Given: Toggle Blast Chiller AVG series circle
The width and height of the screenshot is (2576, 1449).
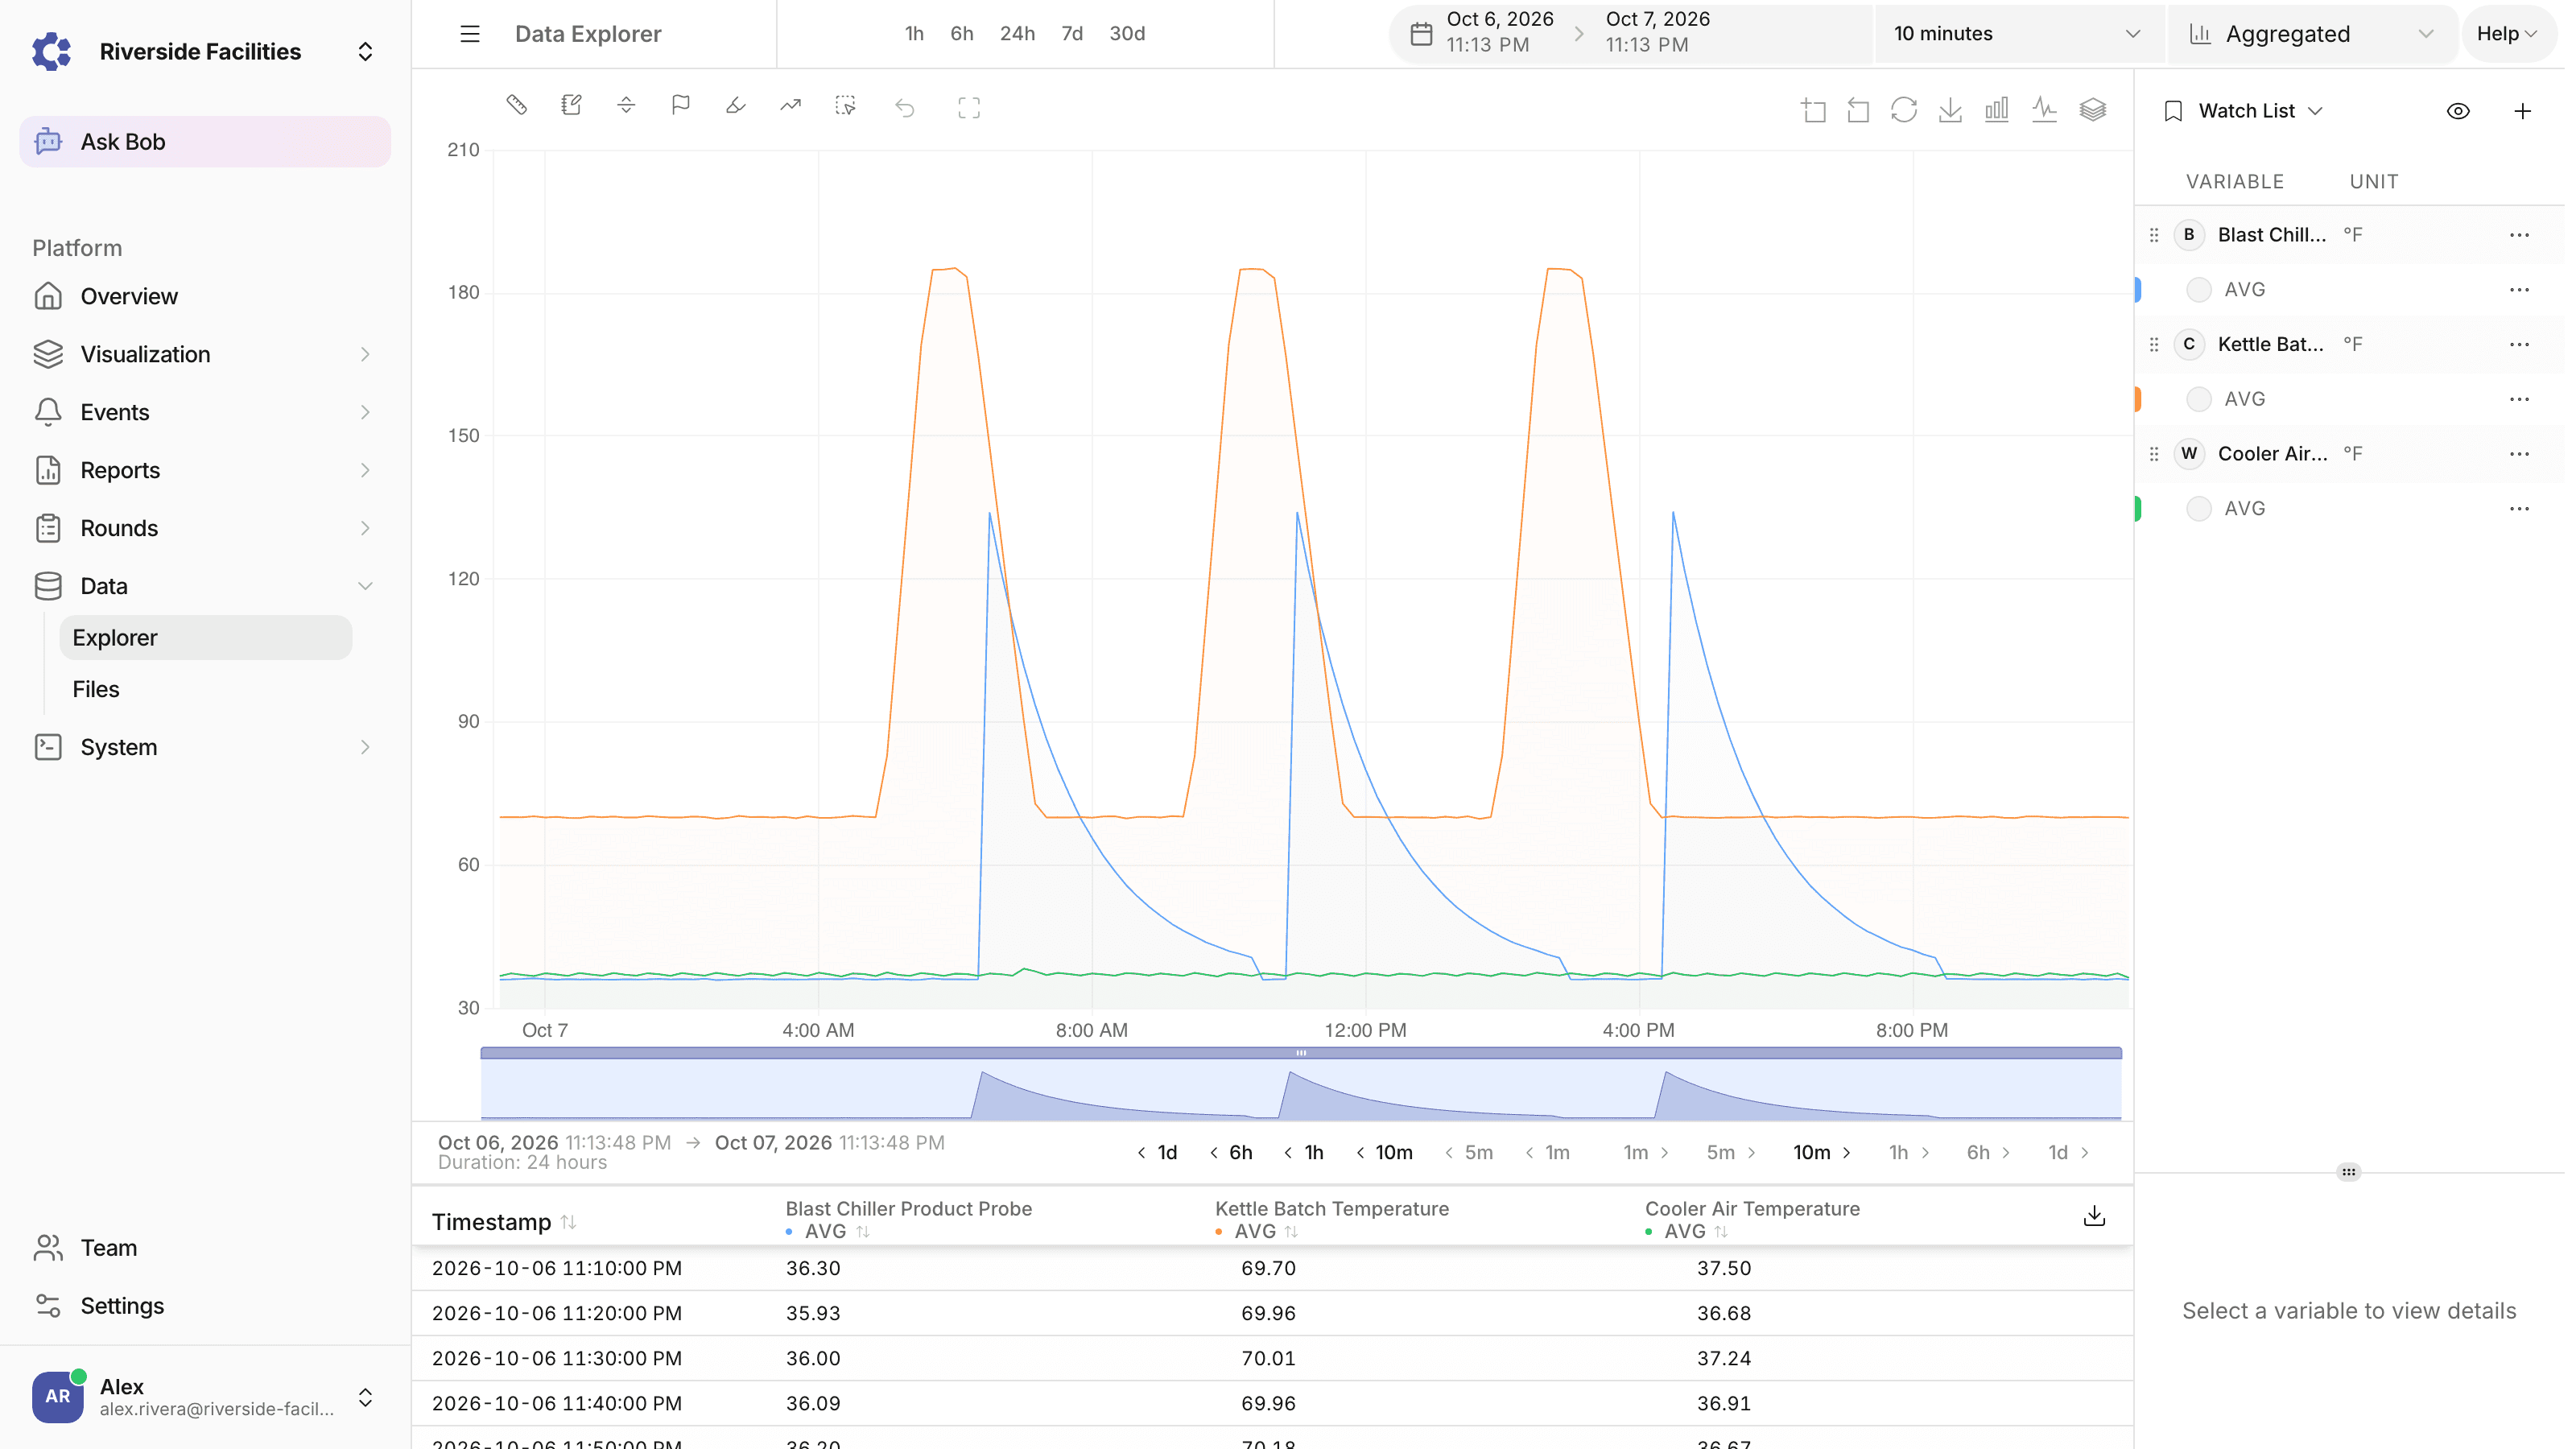Looking at the screenshot, I should coord(2198,290).
